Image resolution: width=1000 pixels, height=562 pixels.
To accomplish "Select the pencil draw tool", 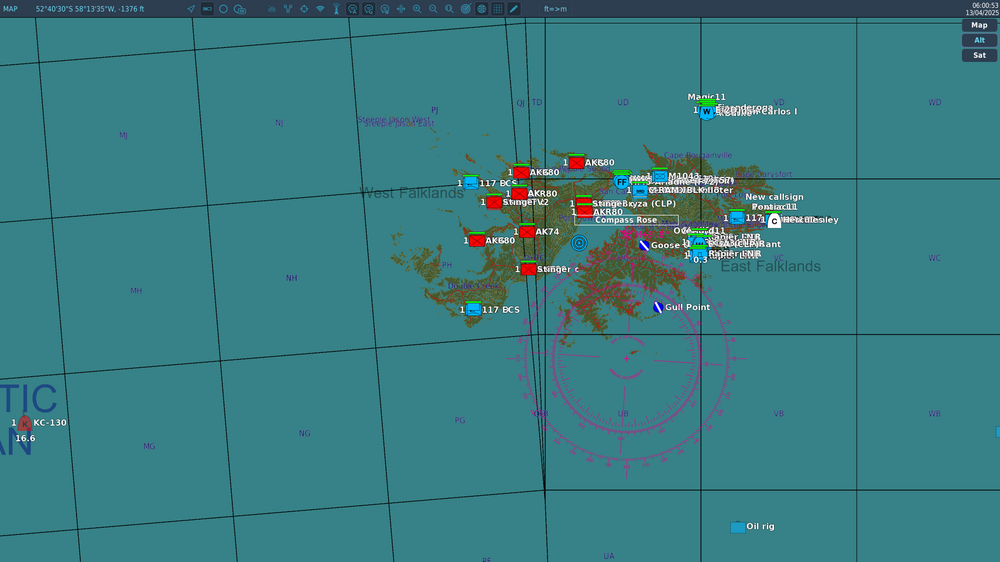I will [x=514, y=9].
